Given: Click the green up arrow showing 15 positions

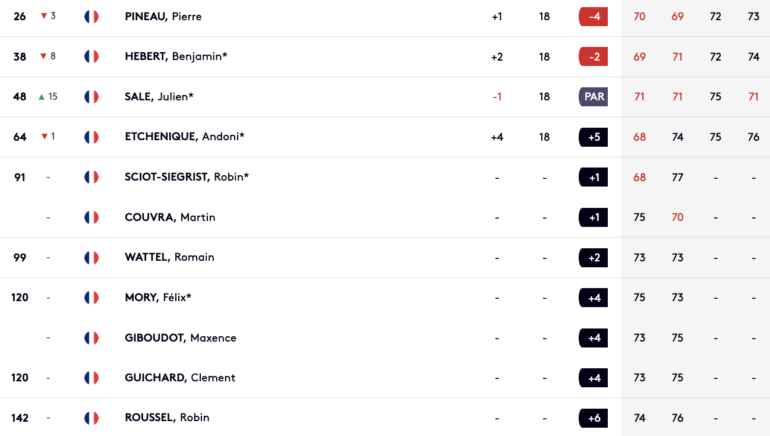Looking at the screenshot, I should point(42,97).
